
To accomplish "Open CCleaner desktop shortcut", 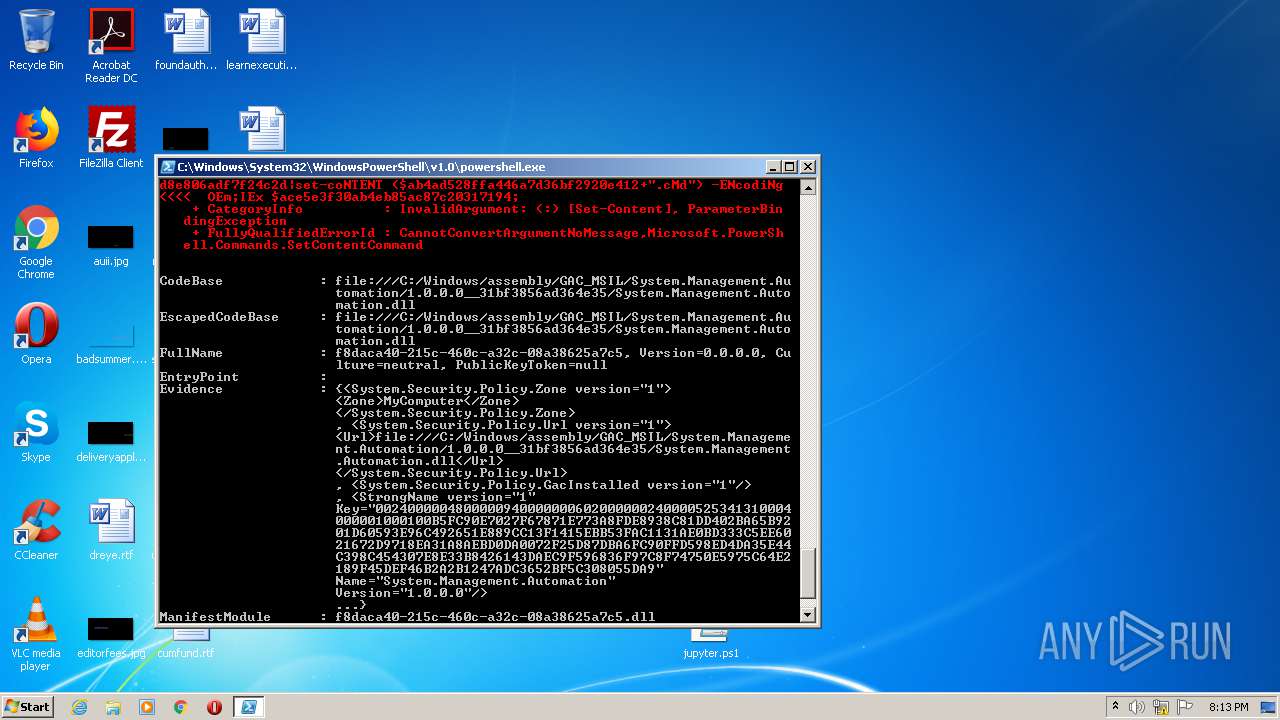I will (x=36, y=530).
